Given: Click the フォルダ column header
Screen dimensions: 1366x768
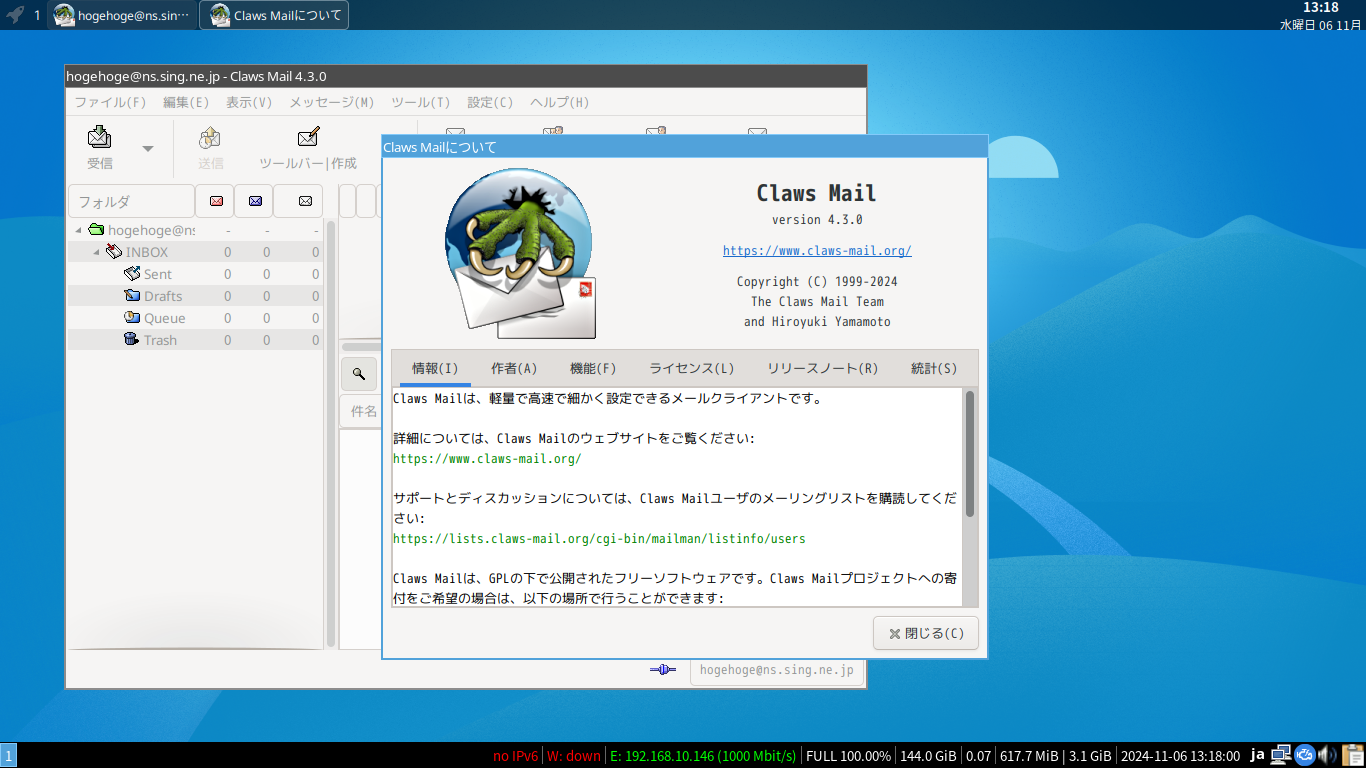Looking at the screenshot, I should [131, 201].
